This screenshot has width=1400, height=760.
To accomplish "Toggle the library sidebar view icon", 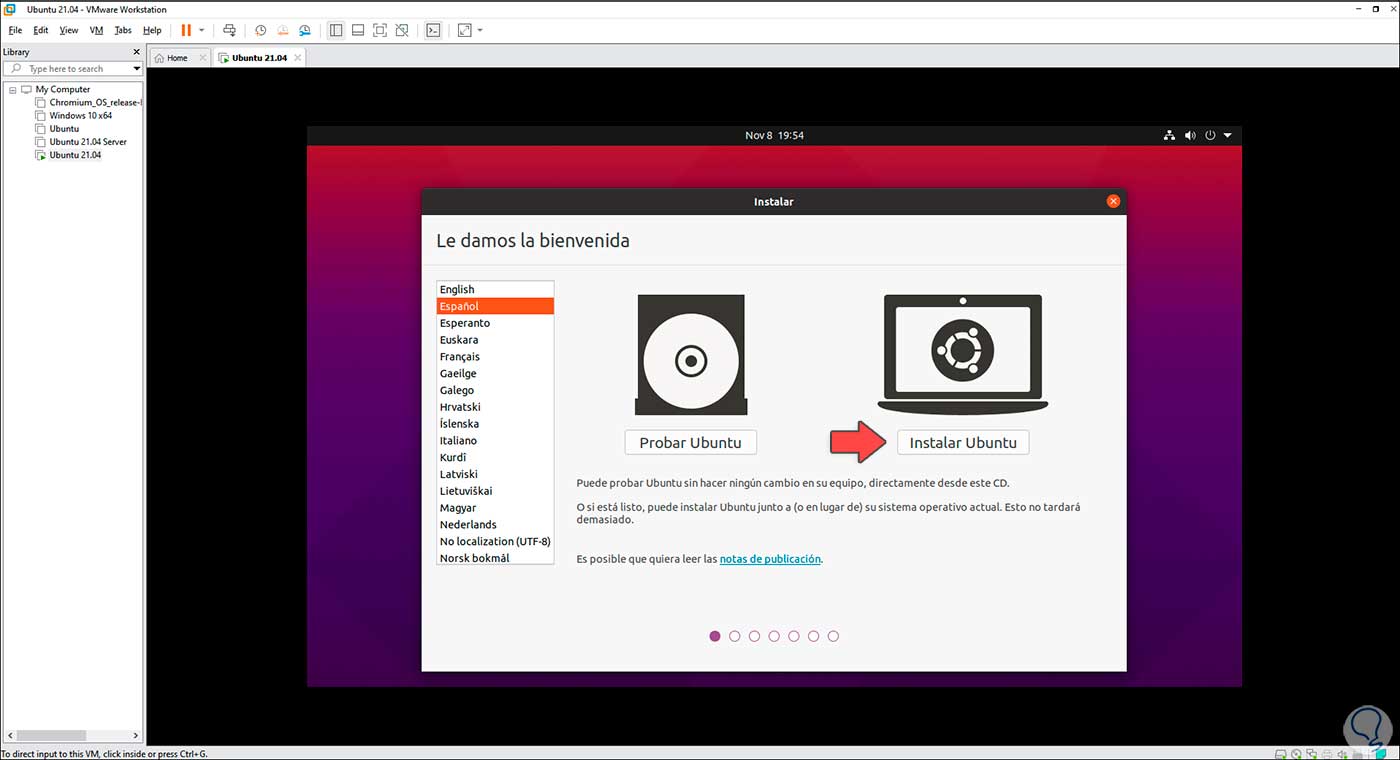I will click(336, 30).
